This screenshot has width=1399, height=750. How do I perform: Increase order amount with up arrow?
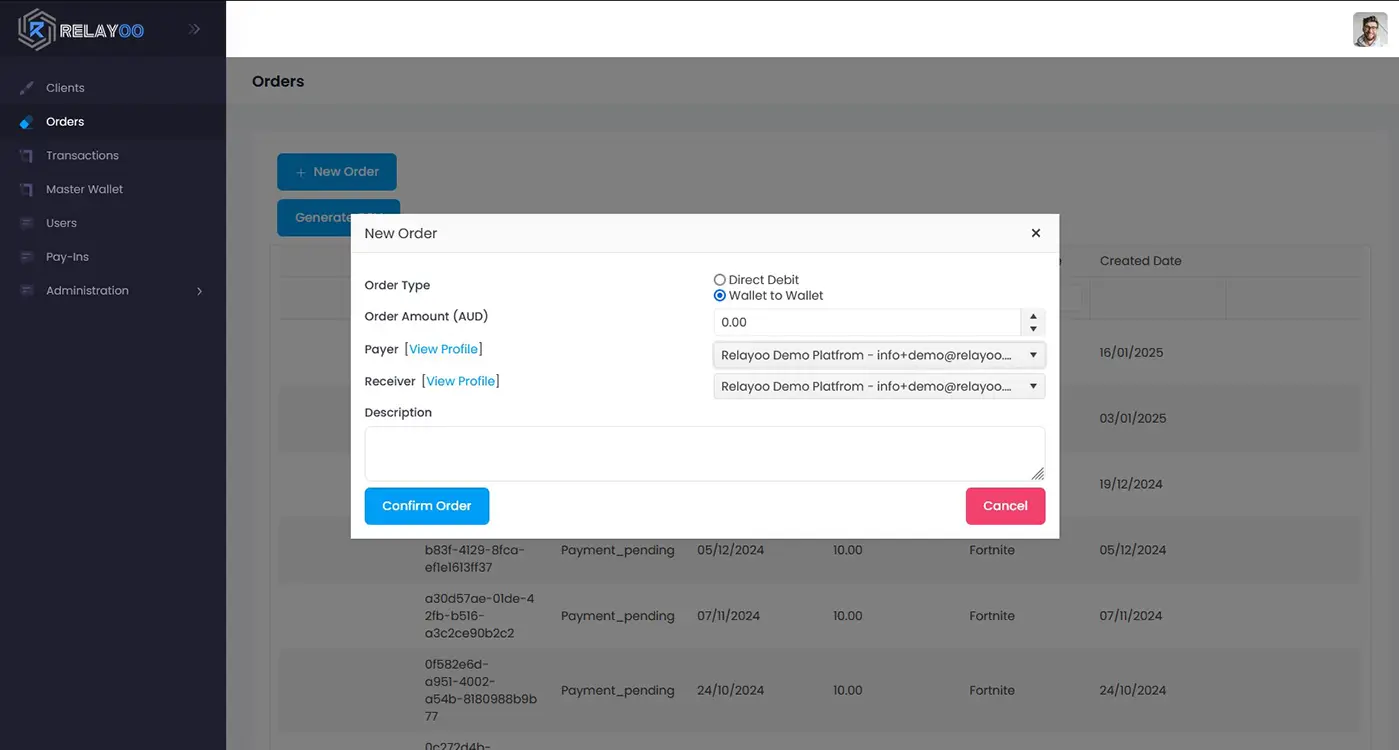pos(1033,316)
